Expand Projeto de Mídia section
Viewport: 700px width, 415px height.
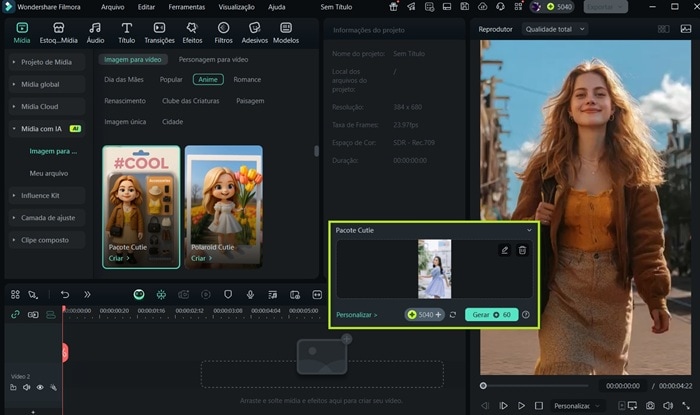46,62
